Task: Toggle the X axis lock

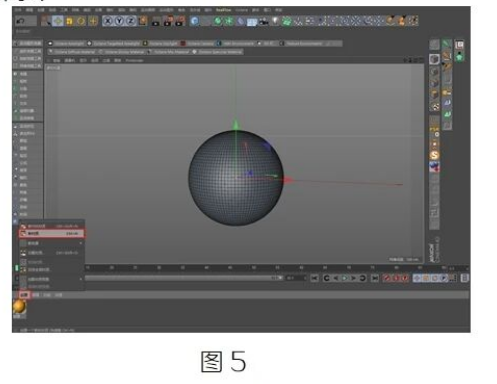Action: [108, 21]
